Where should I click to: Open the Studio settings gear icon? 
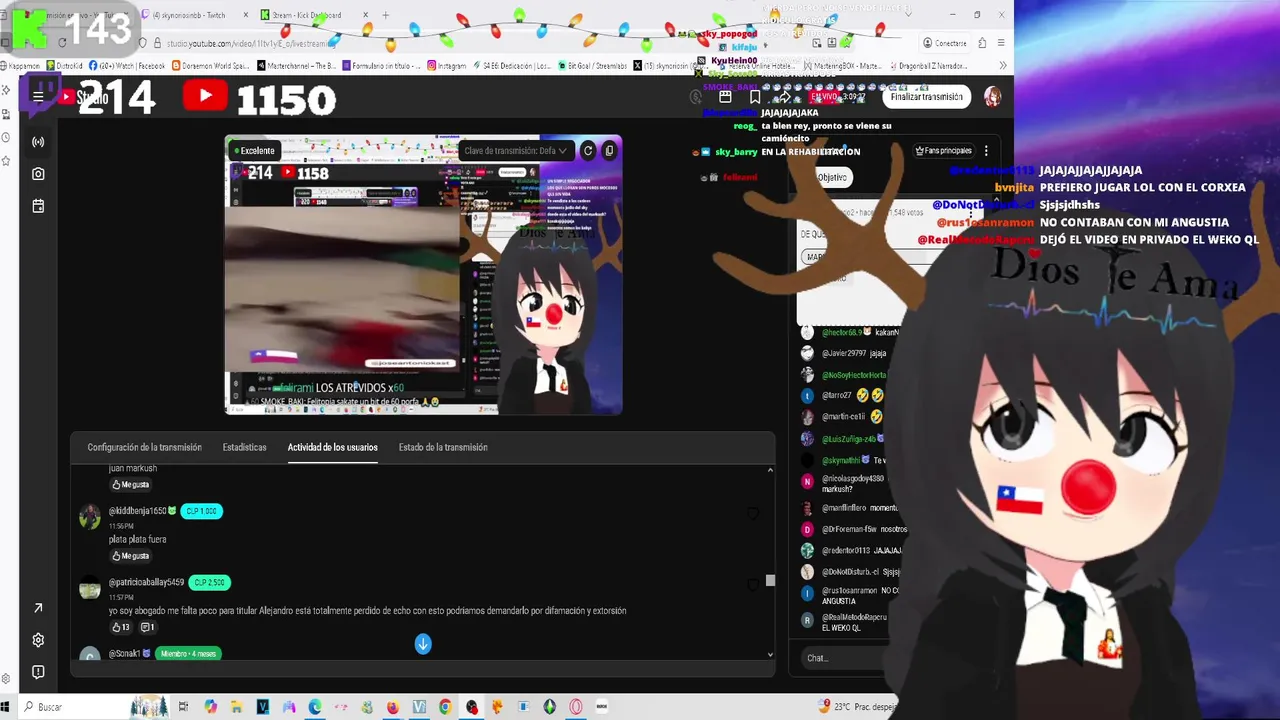pos(38,640)
